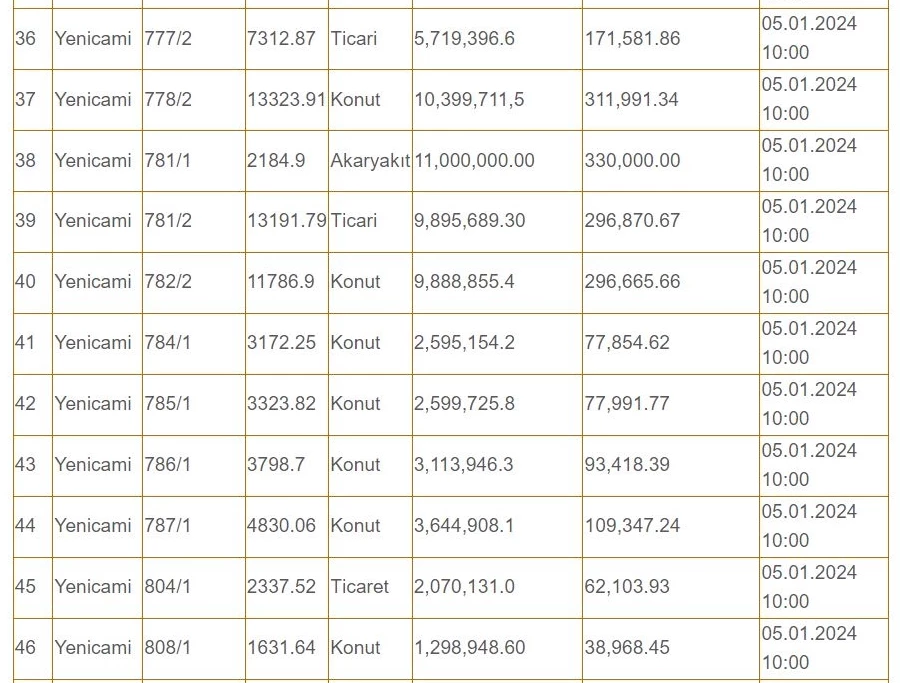Click row number 36 cell
900x683 pixels.
(x=33, y=39)
